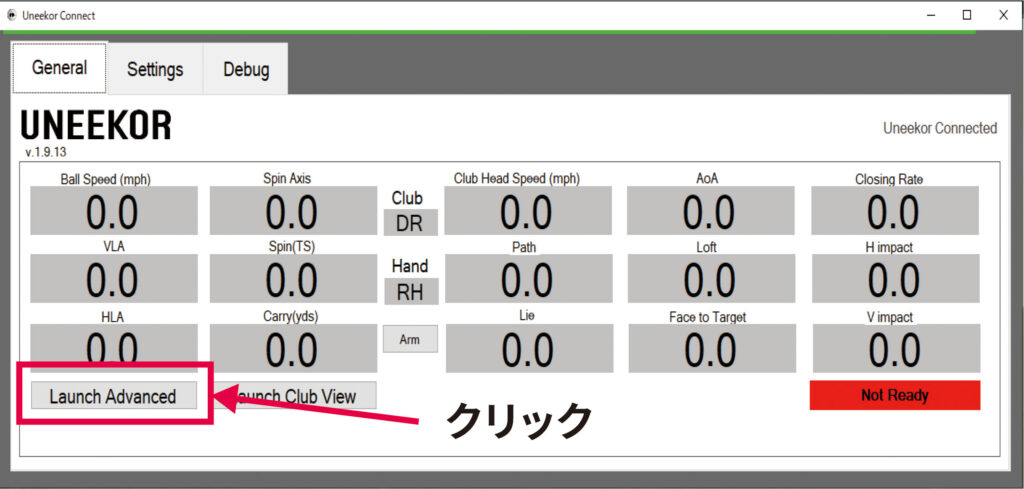Maximize the Uneekor Connect window

click(967, 16)
